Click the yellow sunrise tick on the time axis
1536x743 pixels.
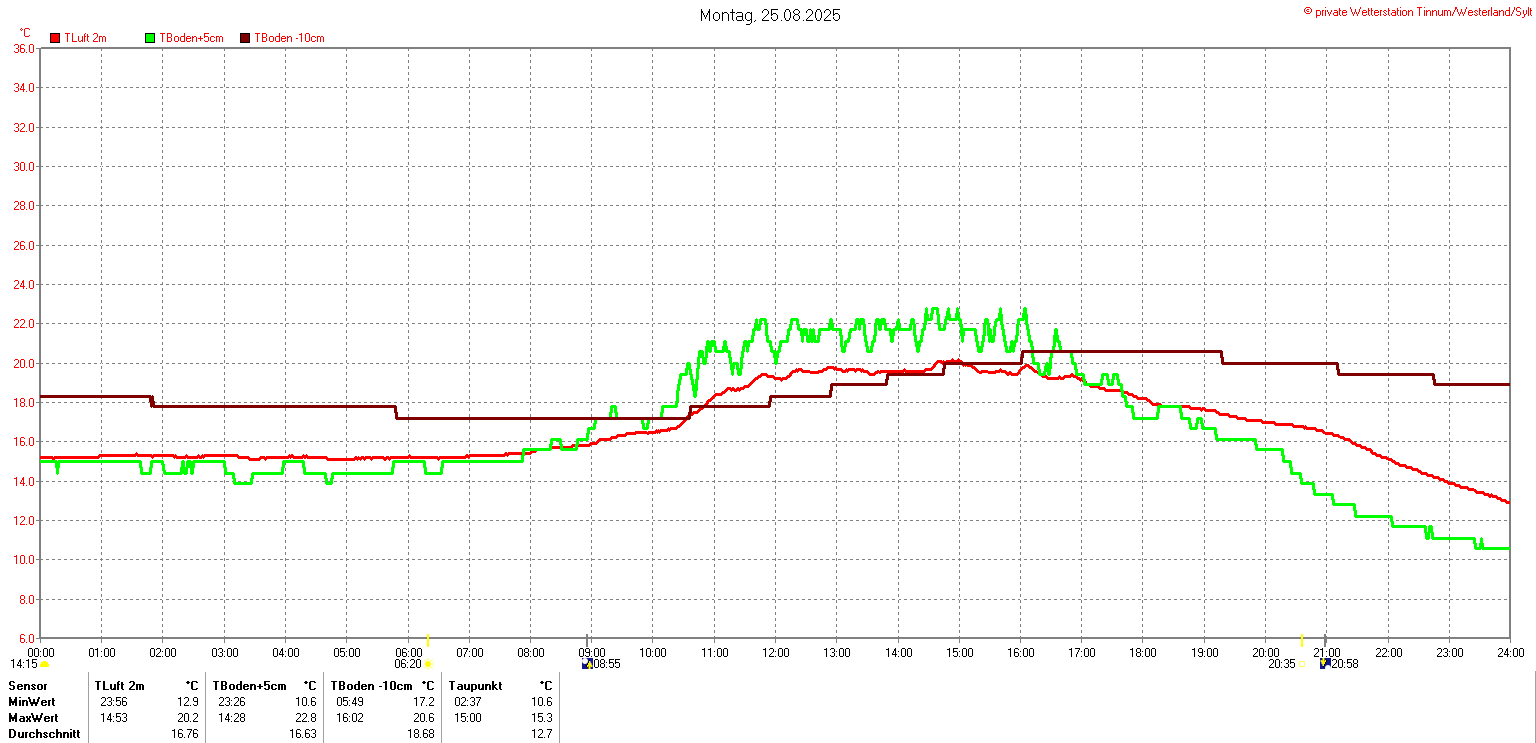point(428,641)
